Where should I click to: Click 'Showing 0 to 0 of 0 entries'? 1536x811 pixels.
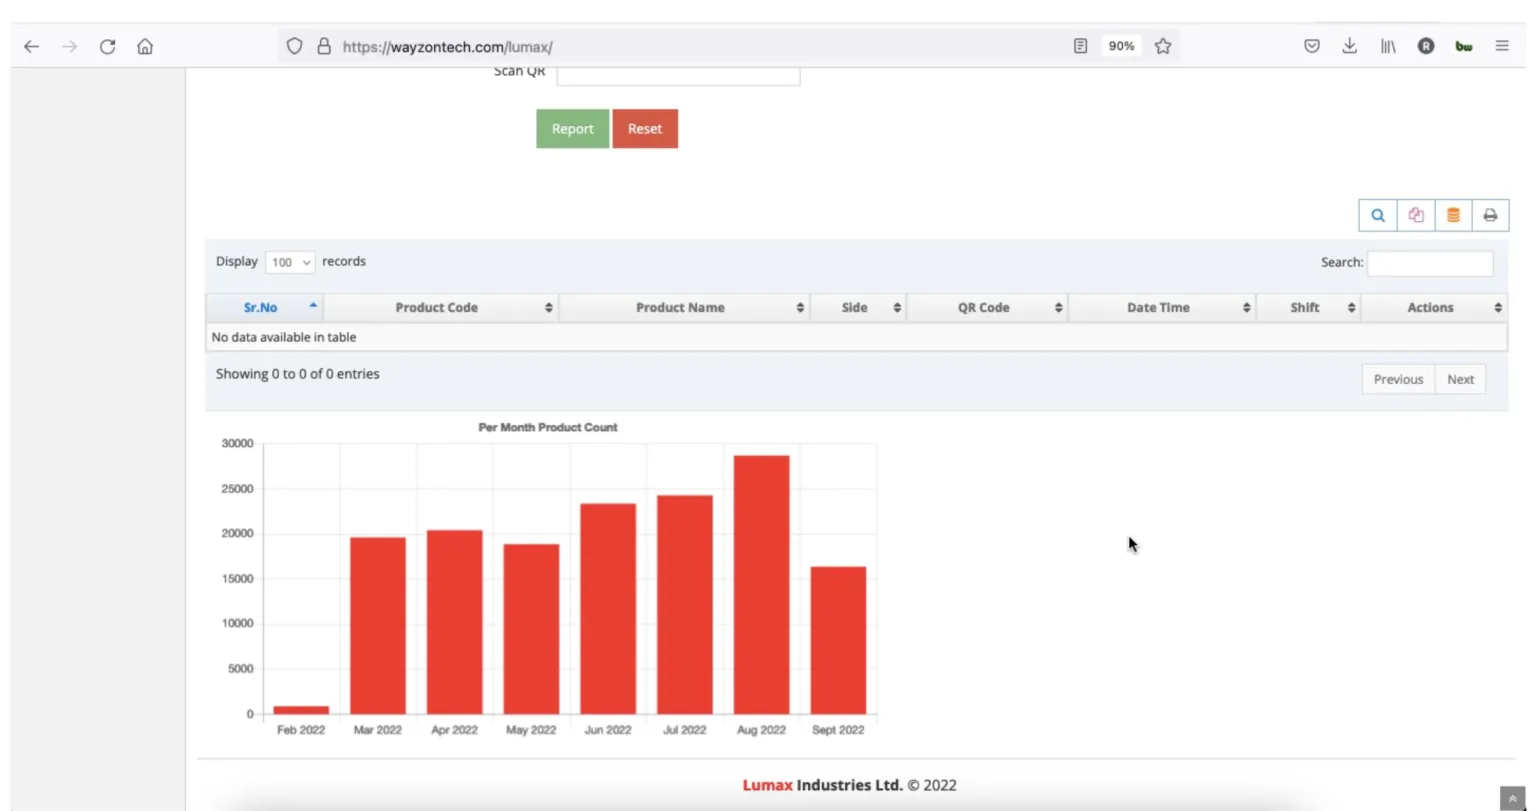click(298, 374)
